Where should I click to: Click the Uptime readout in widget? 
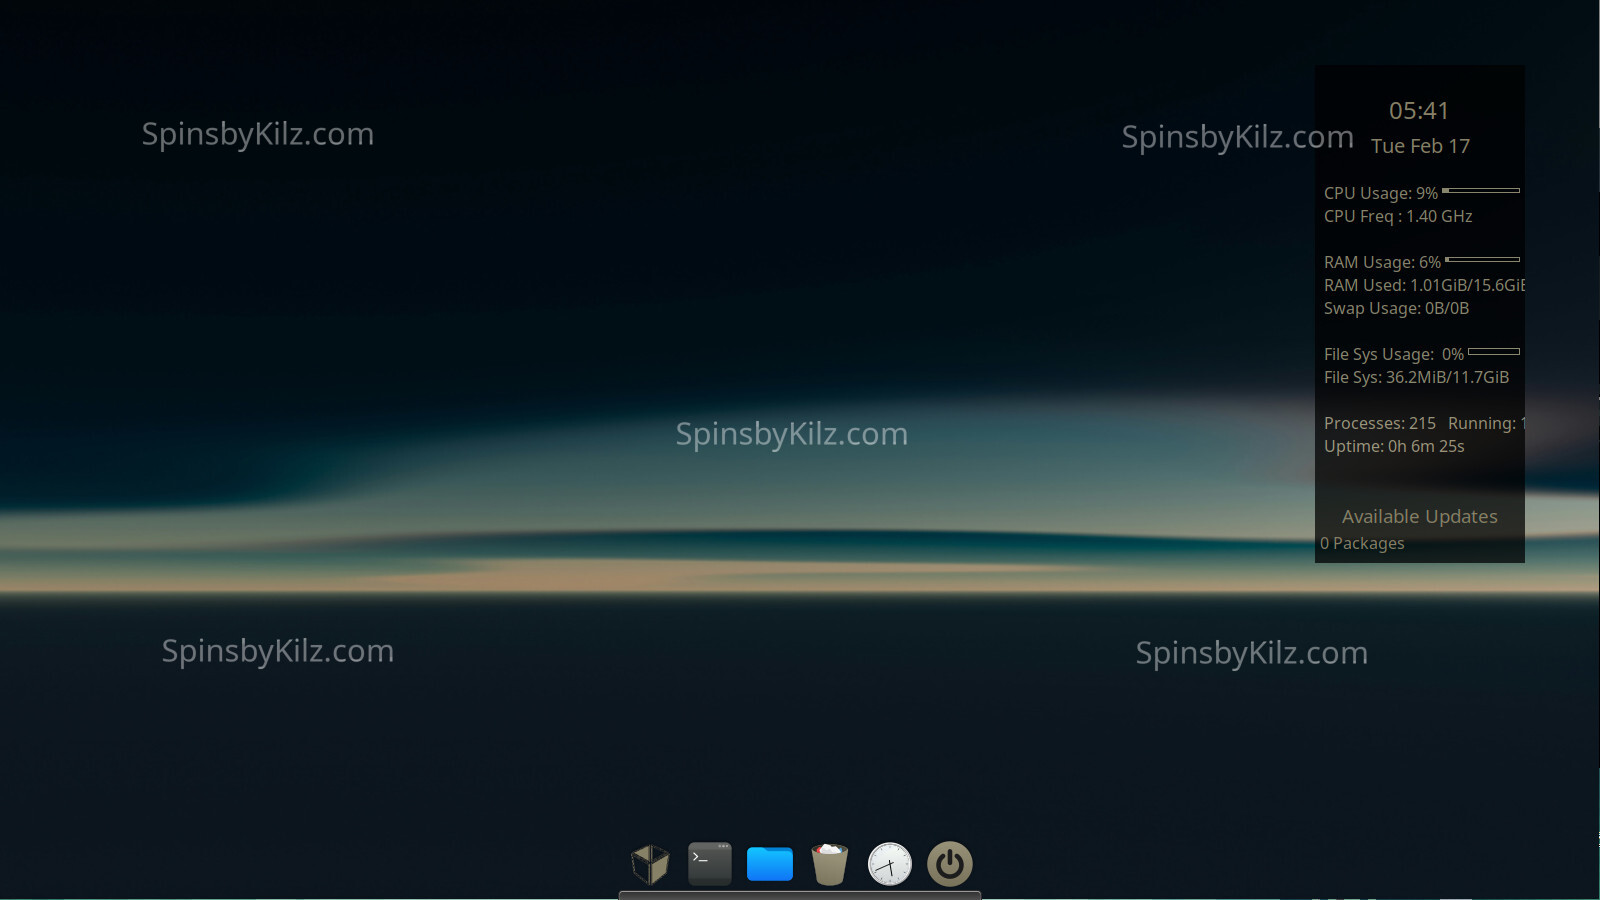click(1393, 447)
